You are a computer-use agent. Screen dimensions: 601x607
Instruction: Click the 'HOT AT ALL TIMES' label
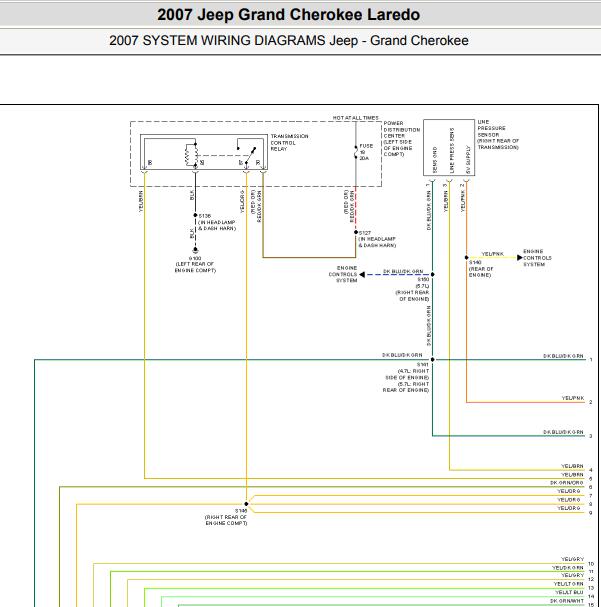pyautogui.click(x=356, y=118)
